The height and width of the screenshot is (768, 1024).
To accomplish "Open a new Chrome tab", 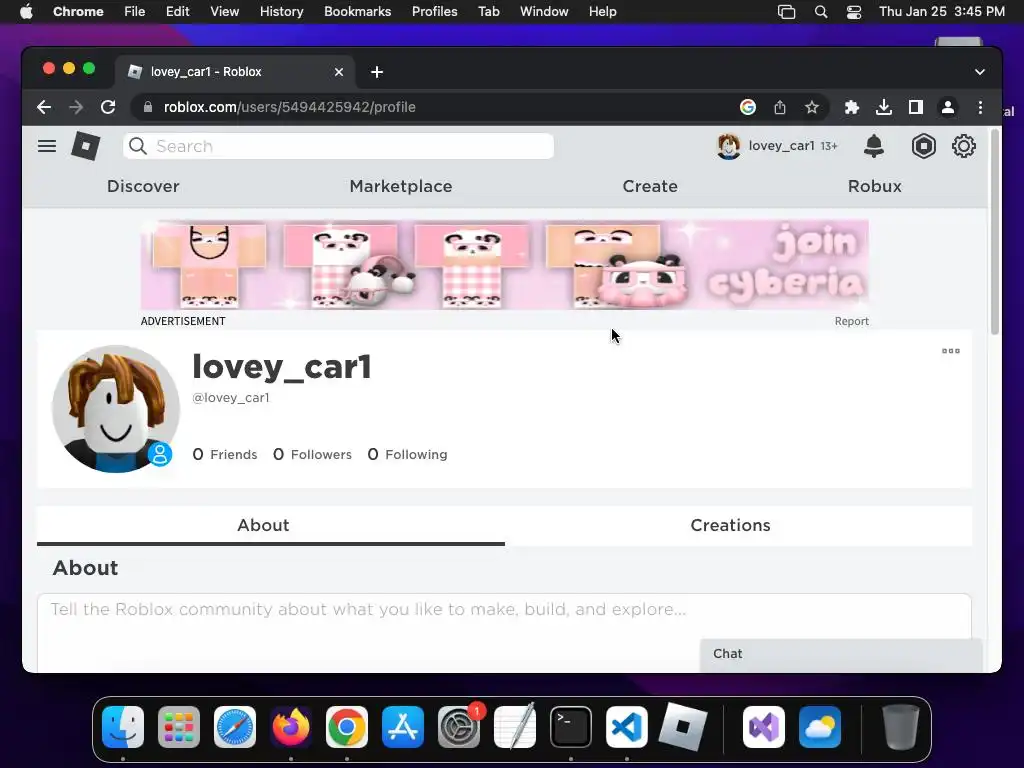I will pyautogui.click(x=377, y=72).
